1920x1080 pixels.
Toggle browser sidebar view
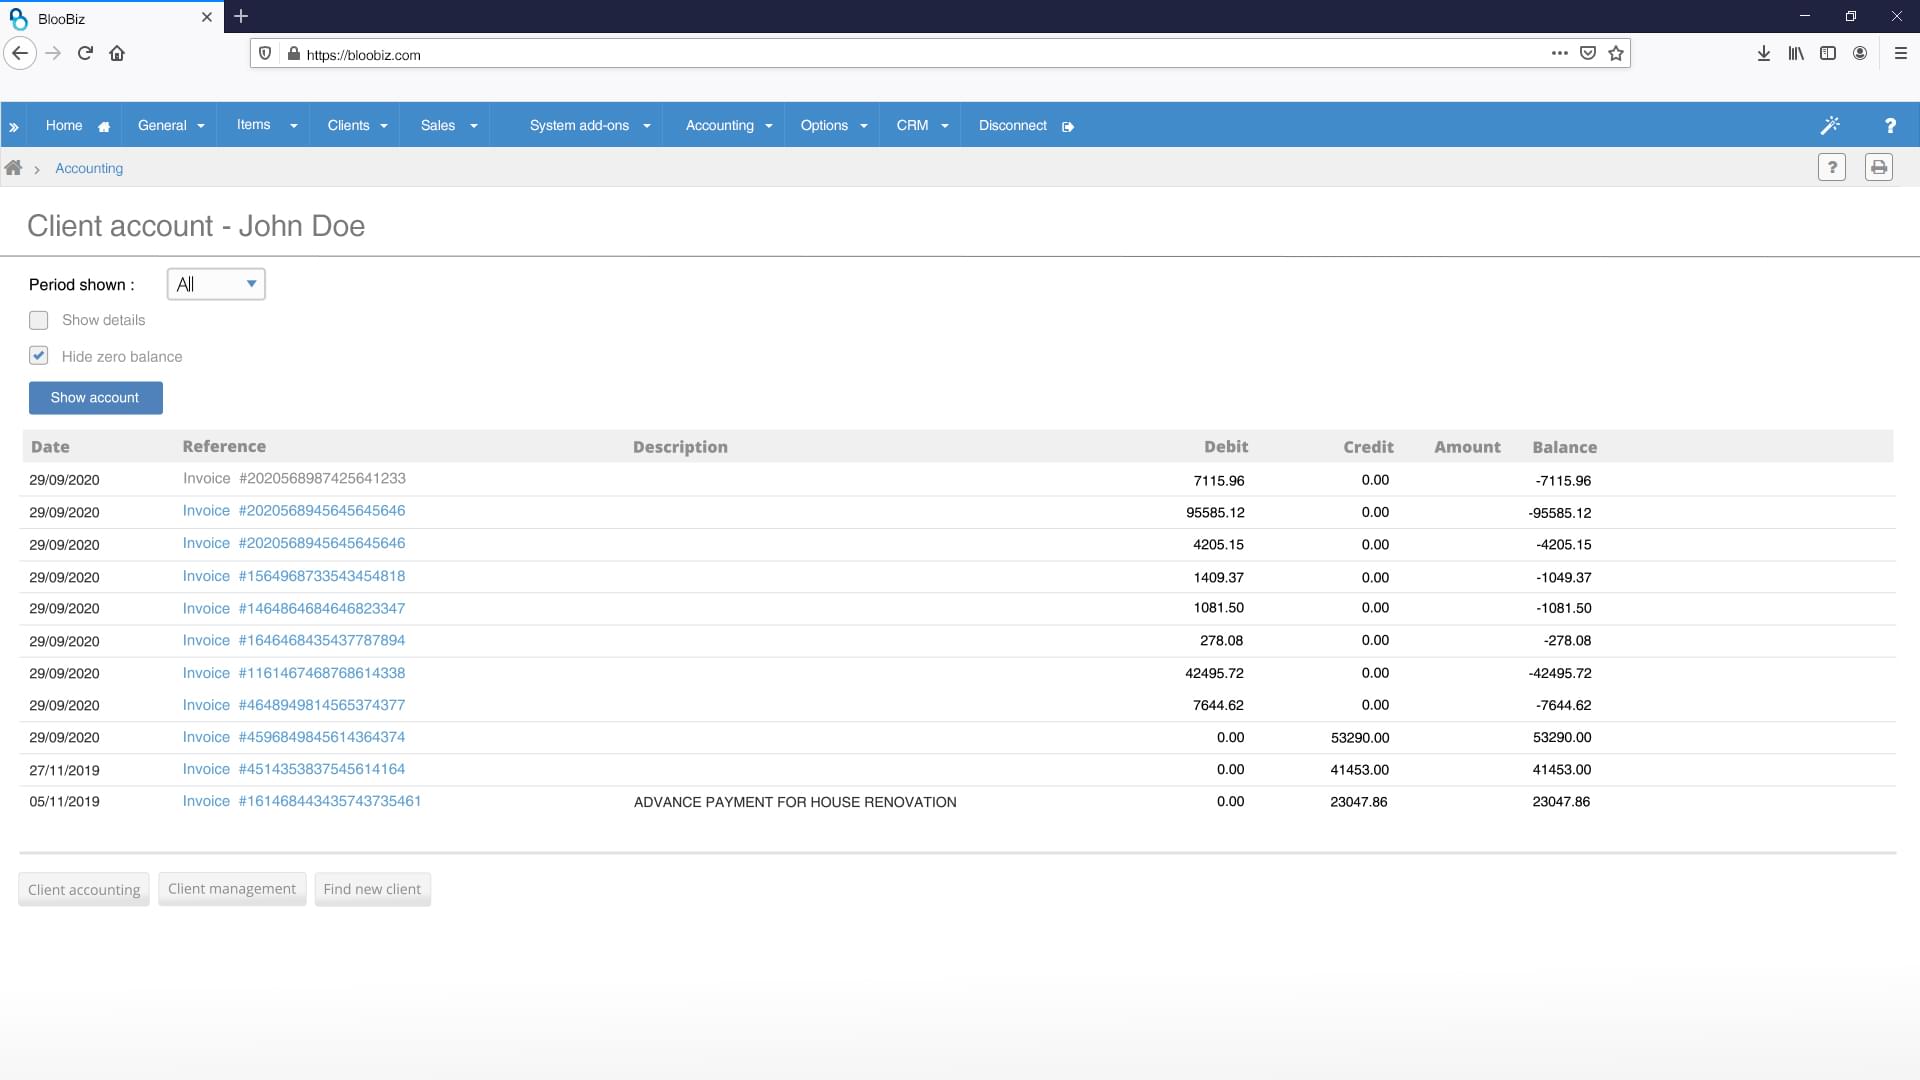point(1828,53)
